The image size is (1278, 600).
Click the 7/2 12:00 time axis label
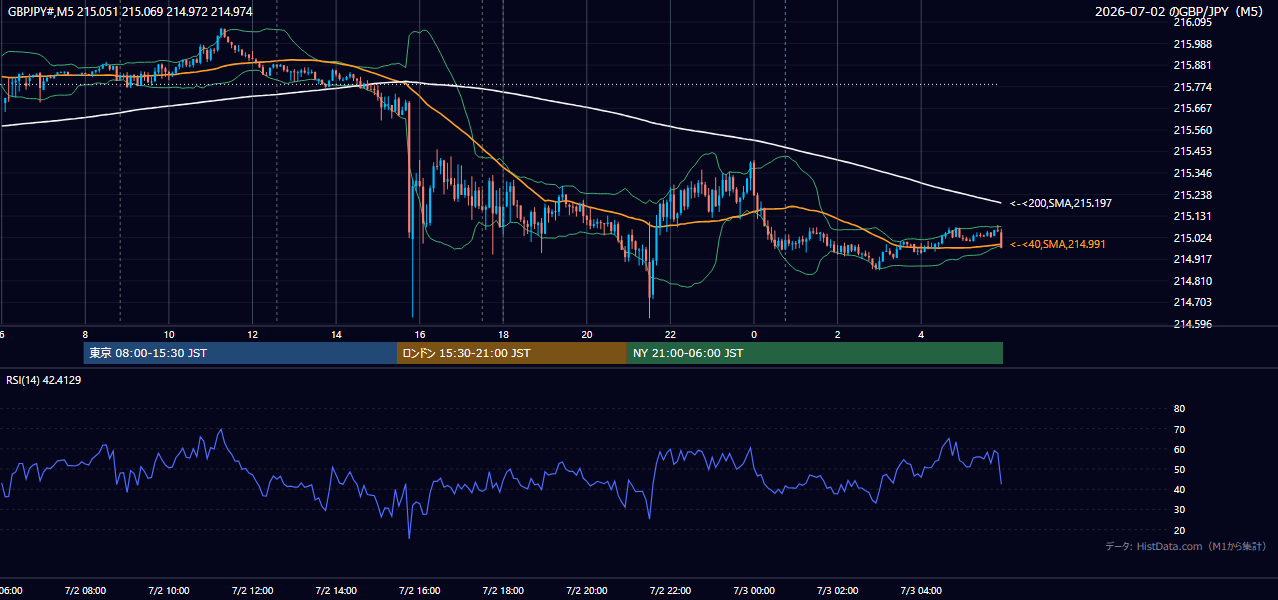[x=252, y=591]
